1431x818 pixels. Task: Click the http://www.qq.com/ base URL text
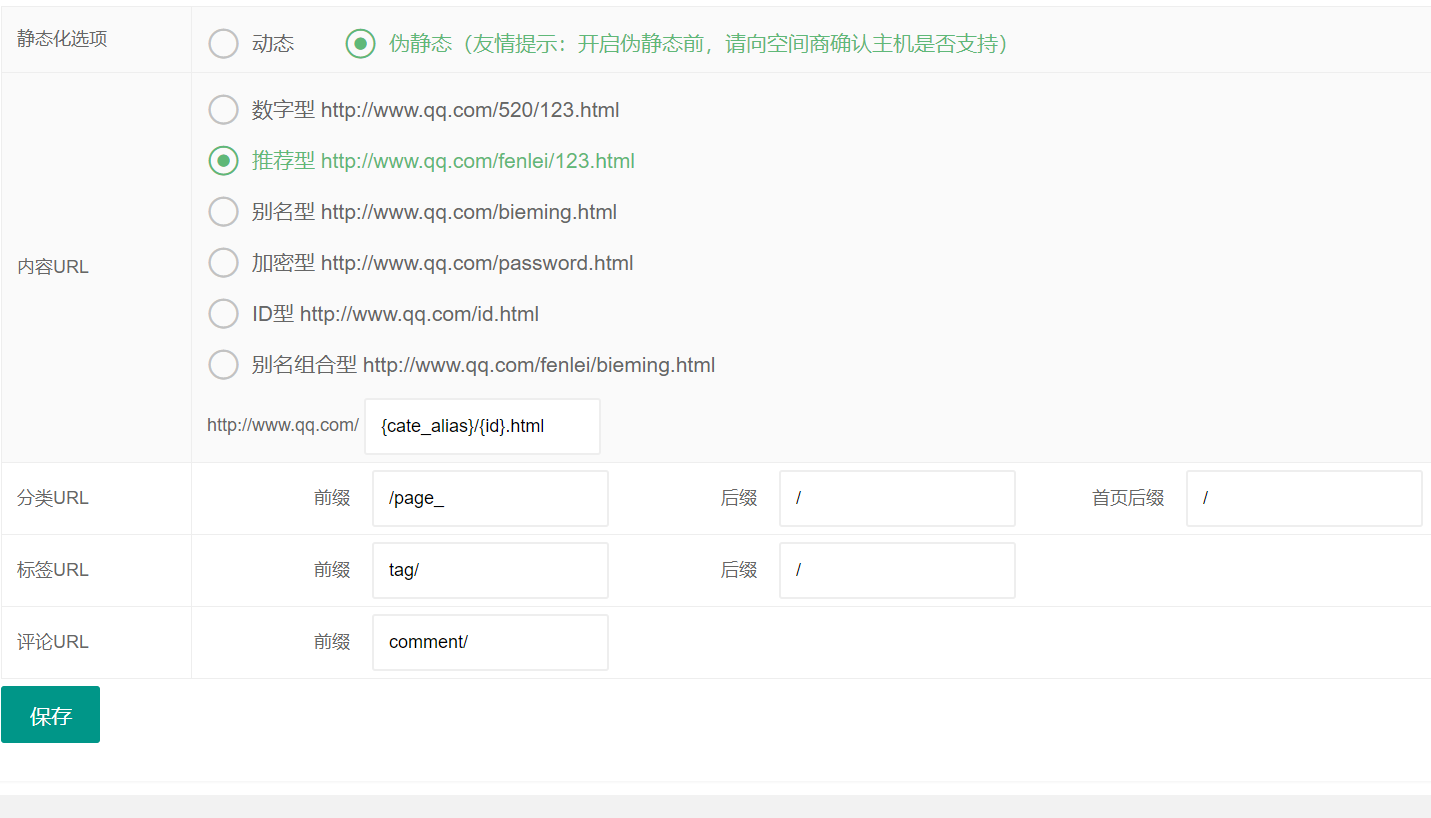click(283, 424)
